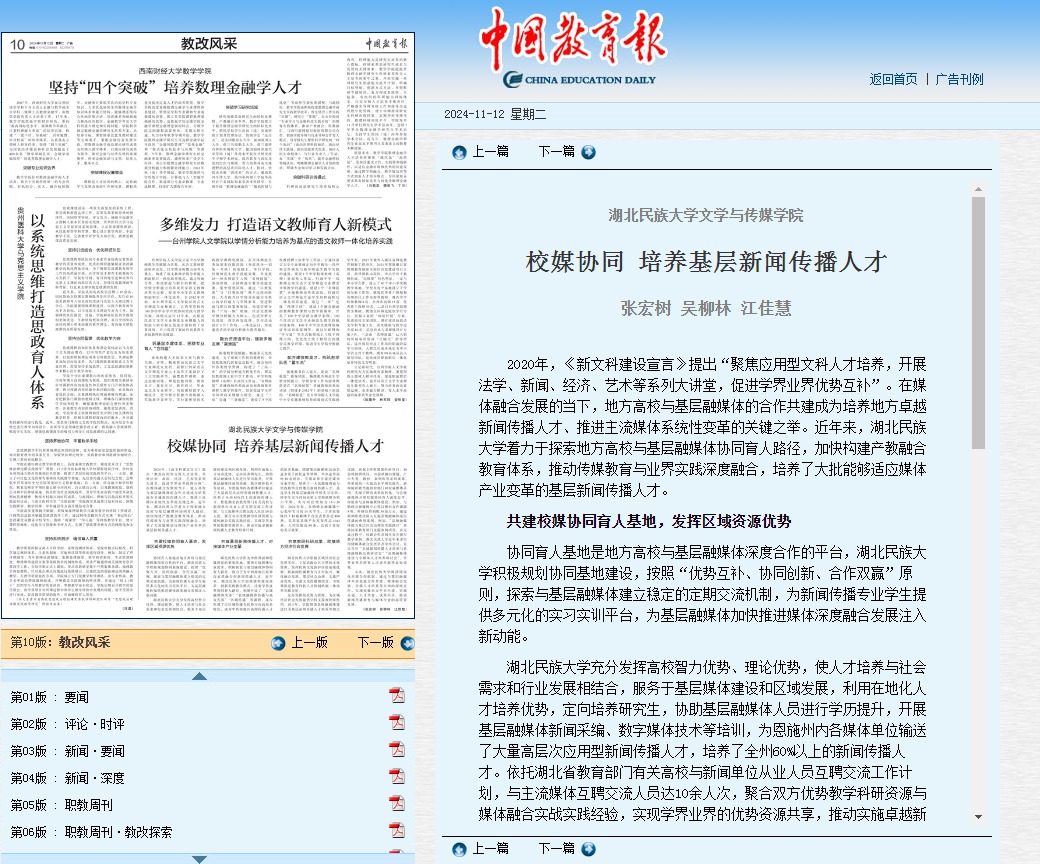Click top 下一篇 next article arrow icon
The image size is (1040, 864).
(x=588, y=153)
